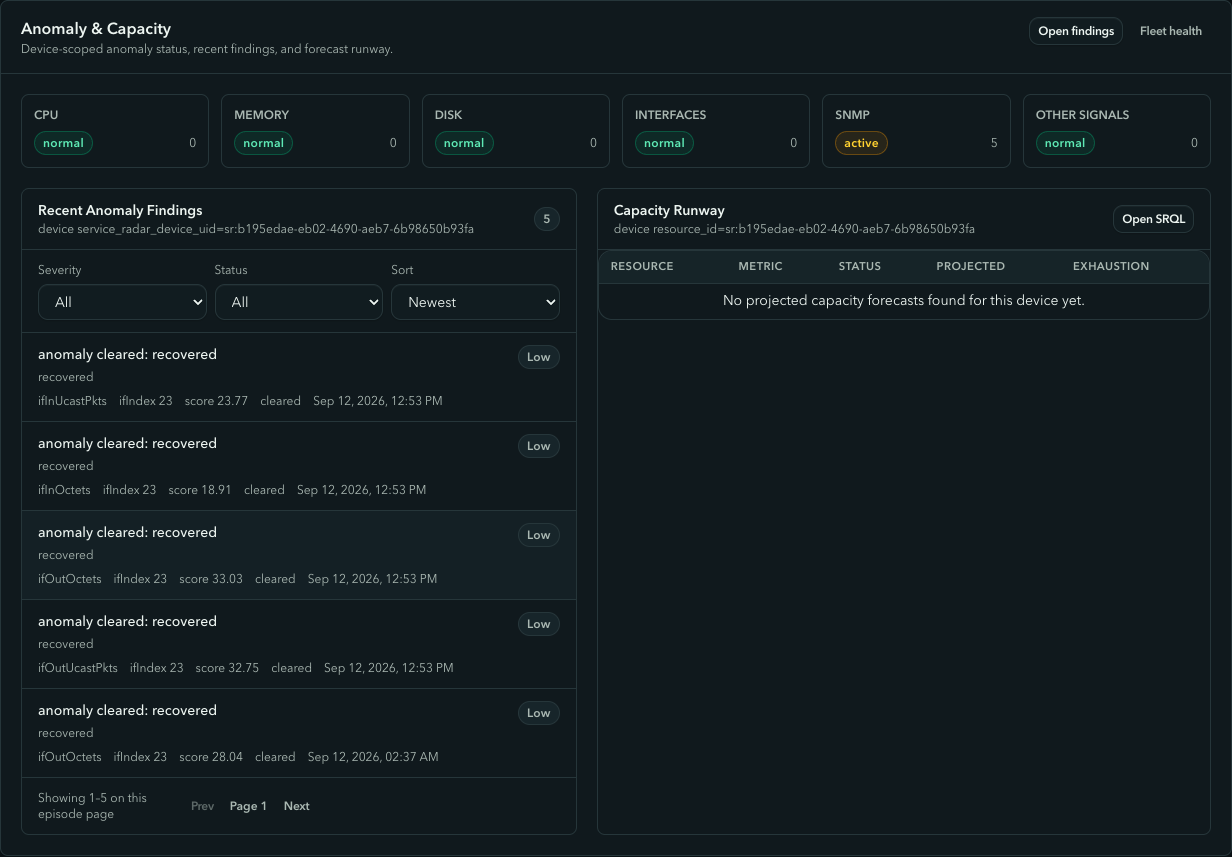Open the ifInOctets score 18.91 finding

299,466
